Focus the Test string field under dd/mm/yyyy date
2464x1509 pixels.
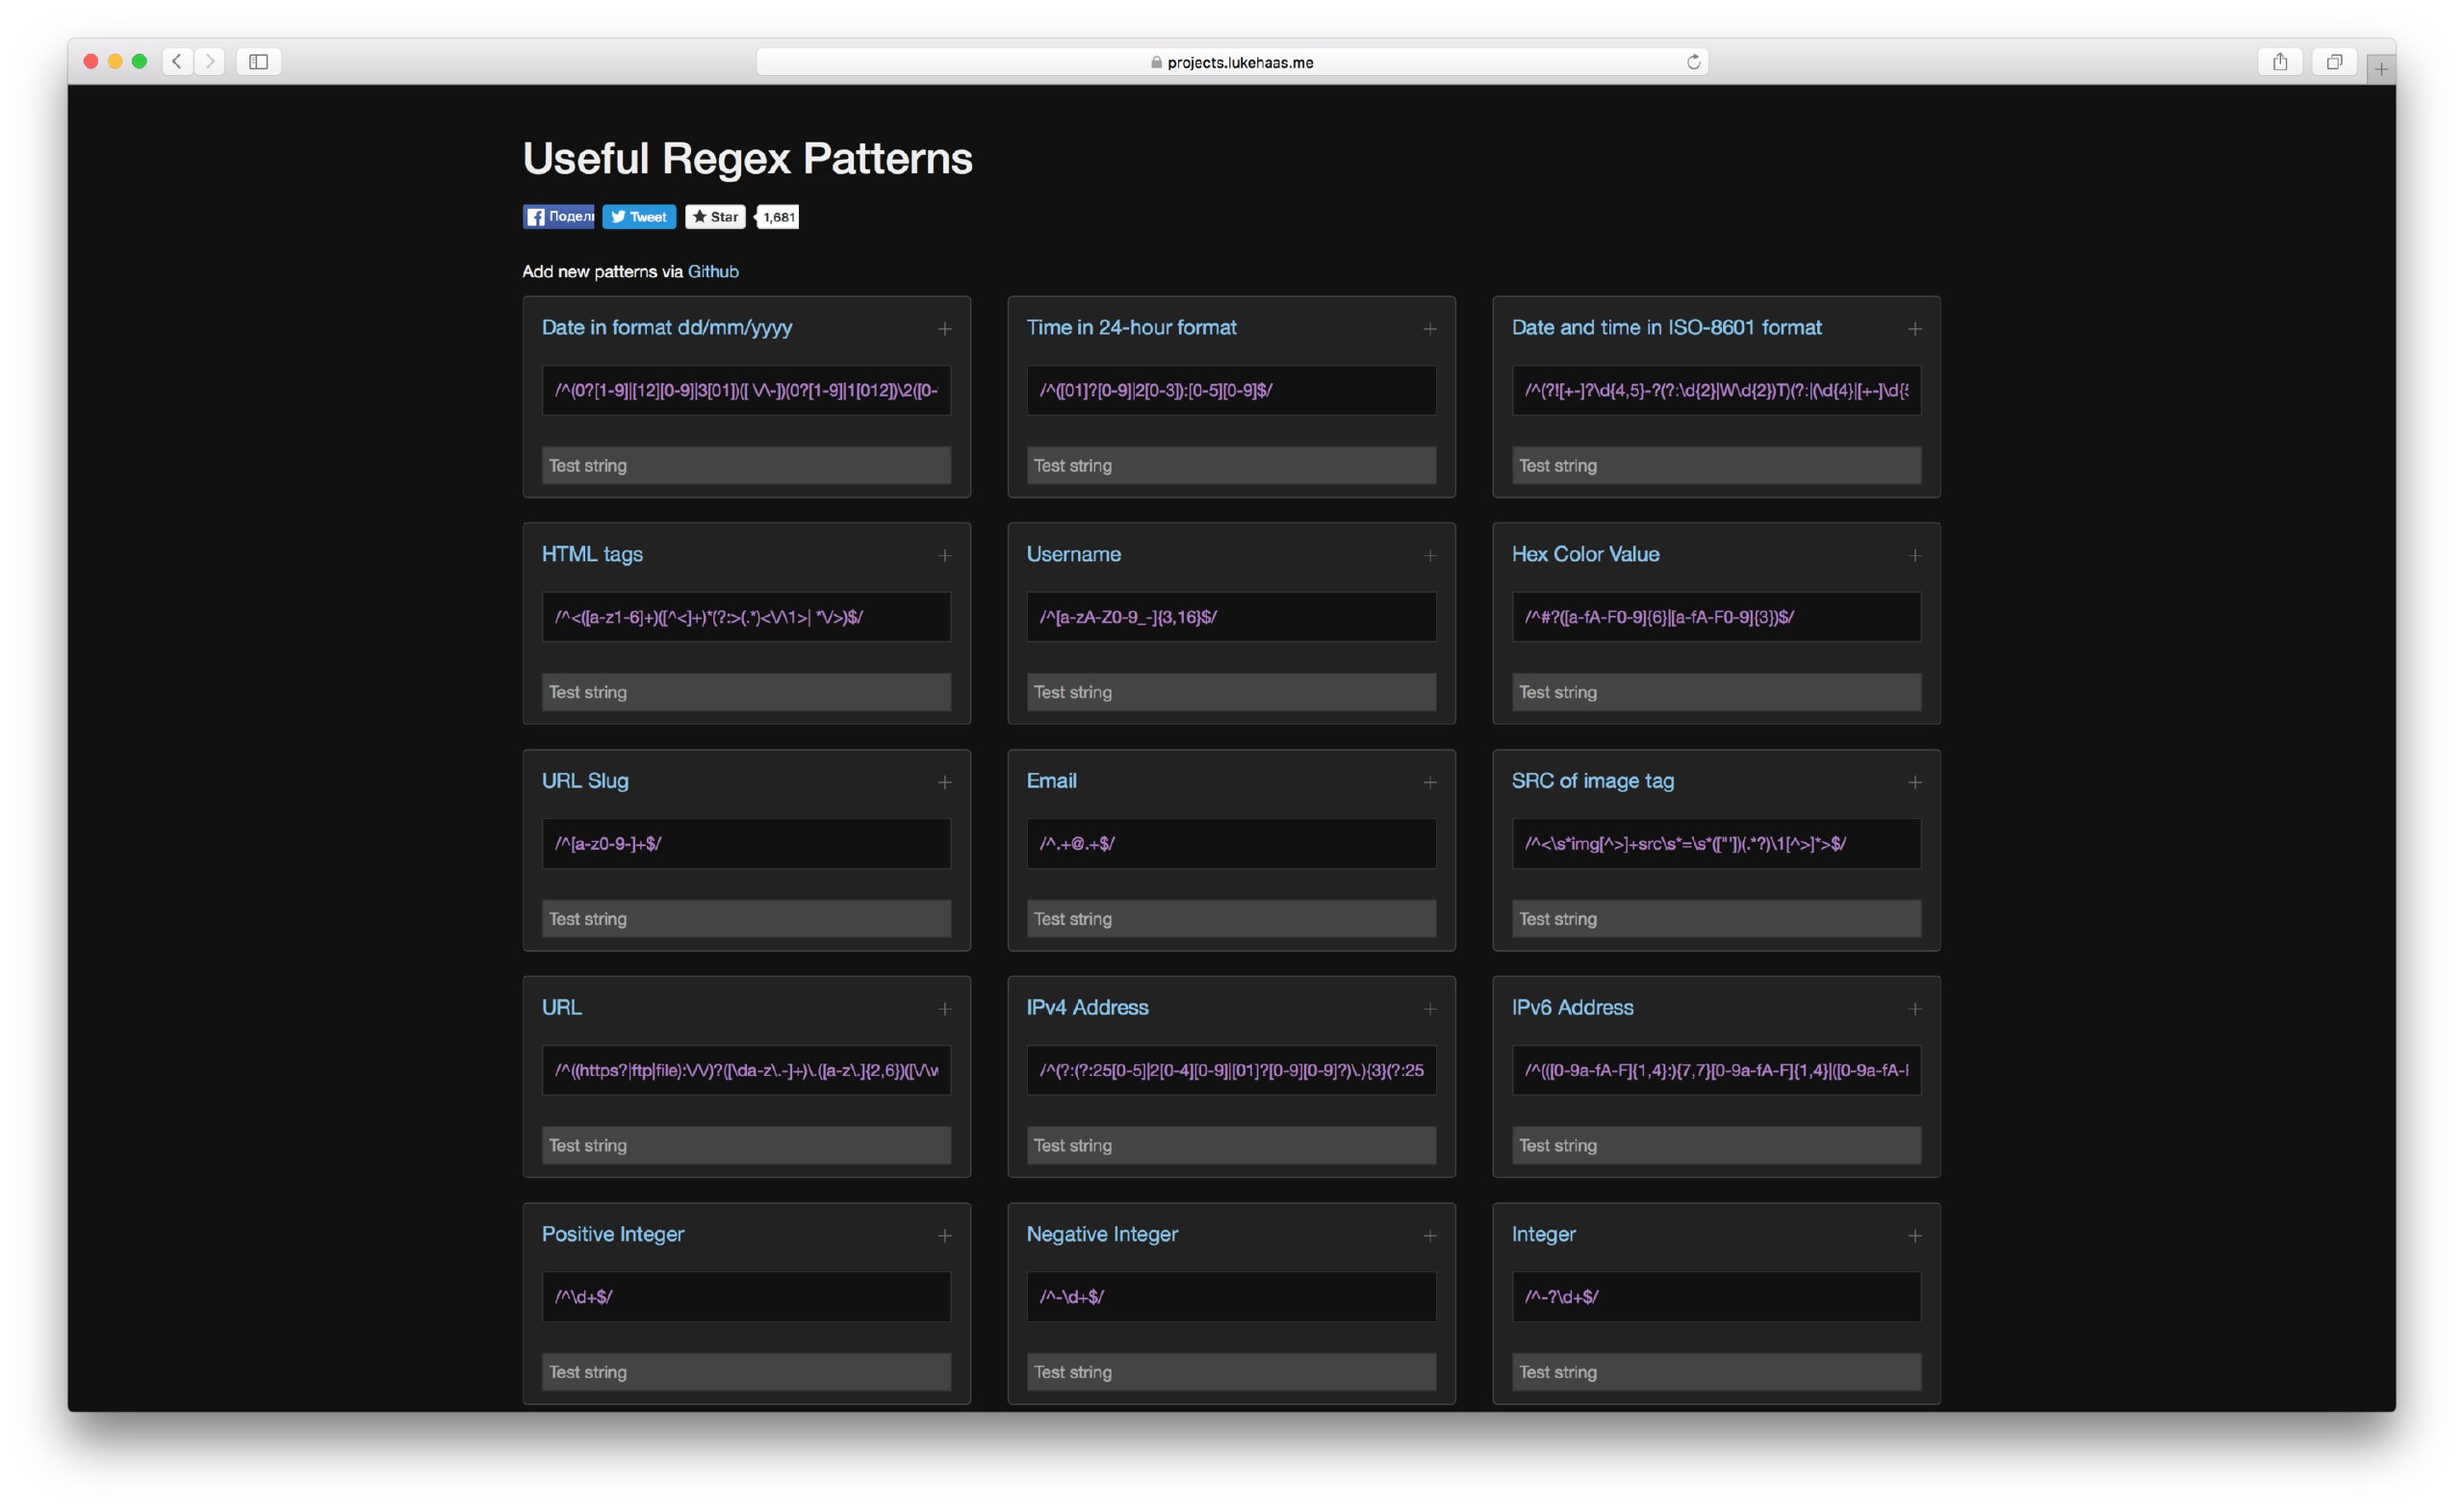coord(746,465)
